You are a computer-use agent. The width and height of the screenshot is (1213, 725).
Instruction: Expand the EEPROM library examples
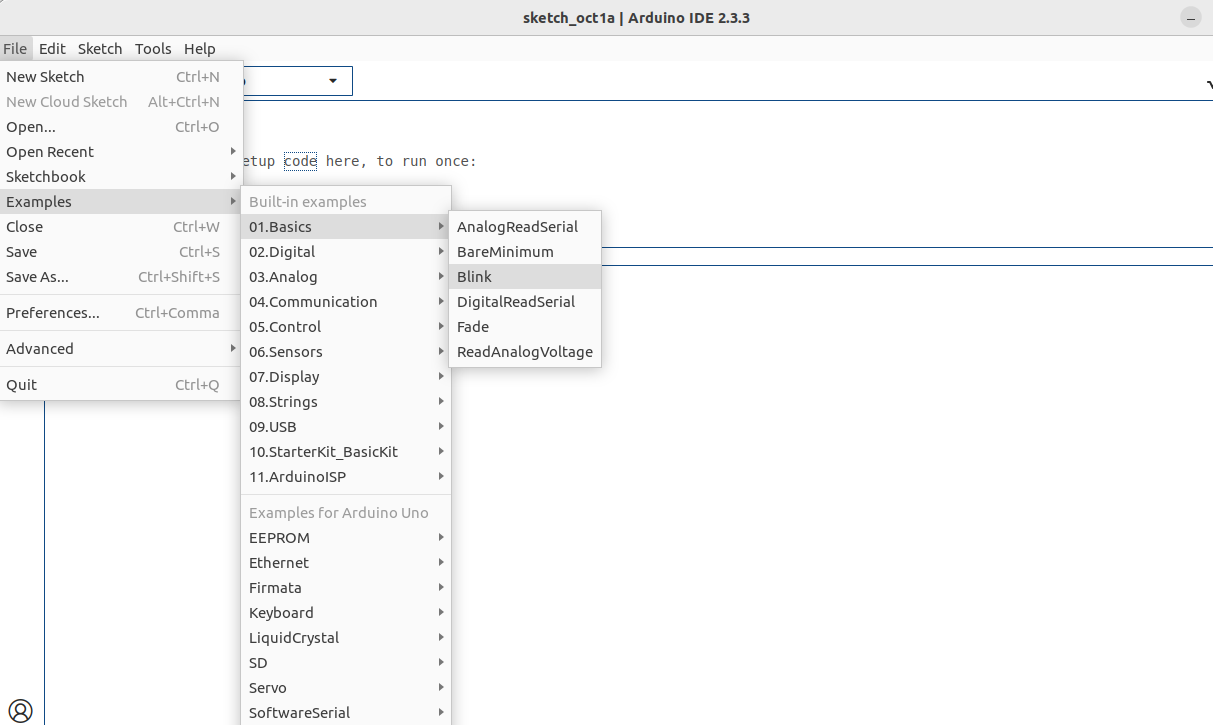346,538
